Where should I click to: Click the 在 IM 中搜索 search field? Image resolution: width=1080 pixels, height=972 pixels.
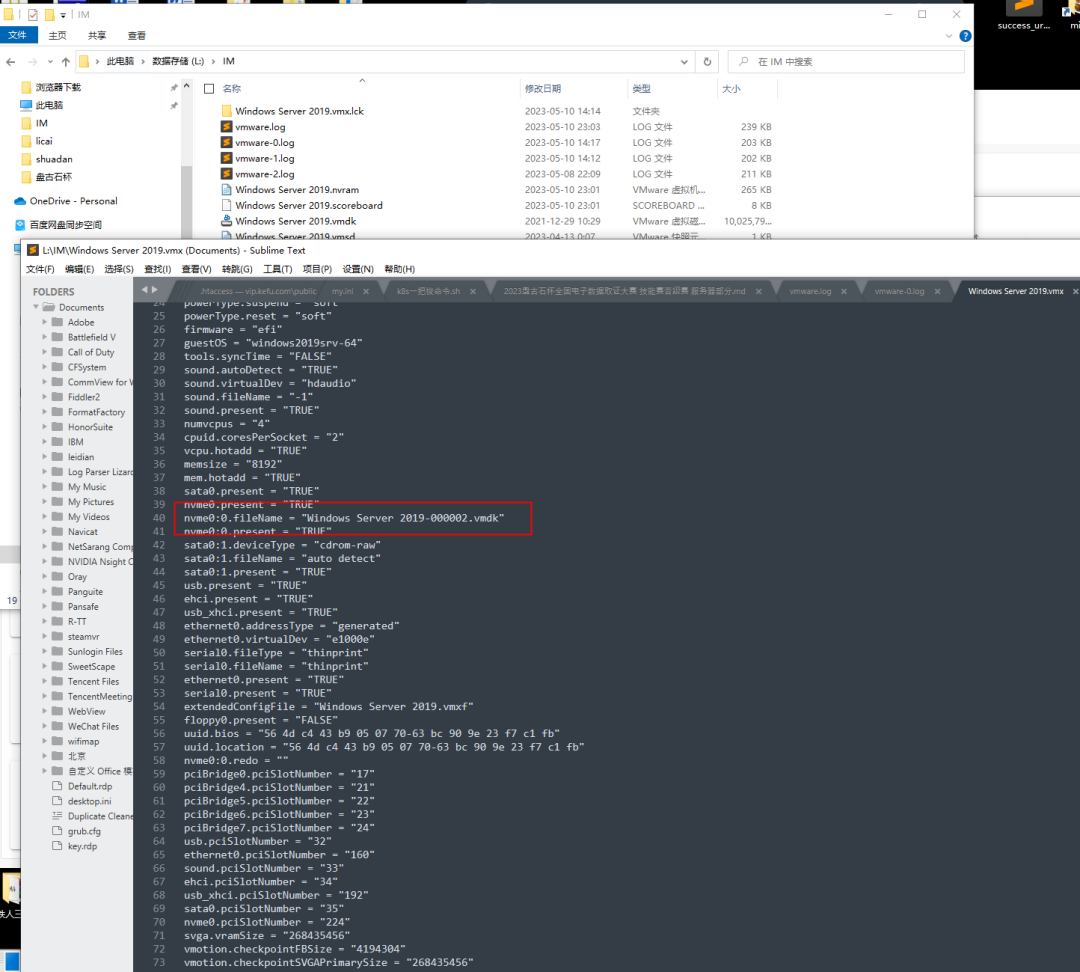point(846,62)
